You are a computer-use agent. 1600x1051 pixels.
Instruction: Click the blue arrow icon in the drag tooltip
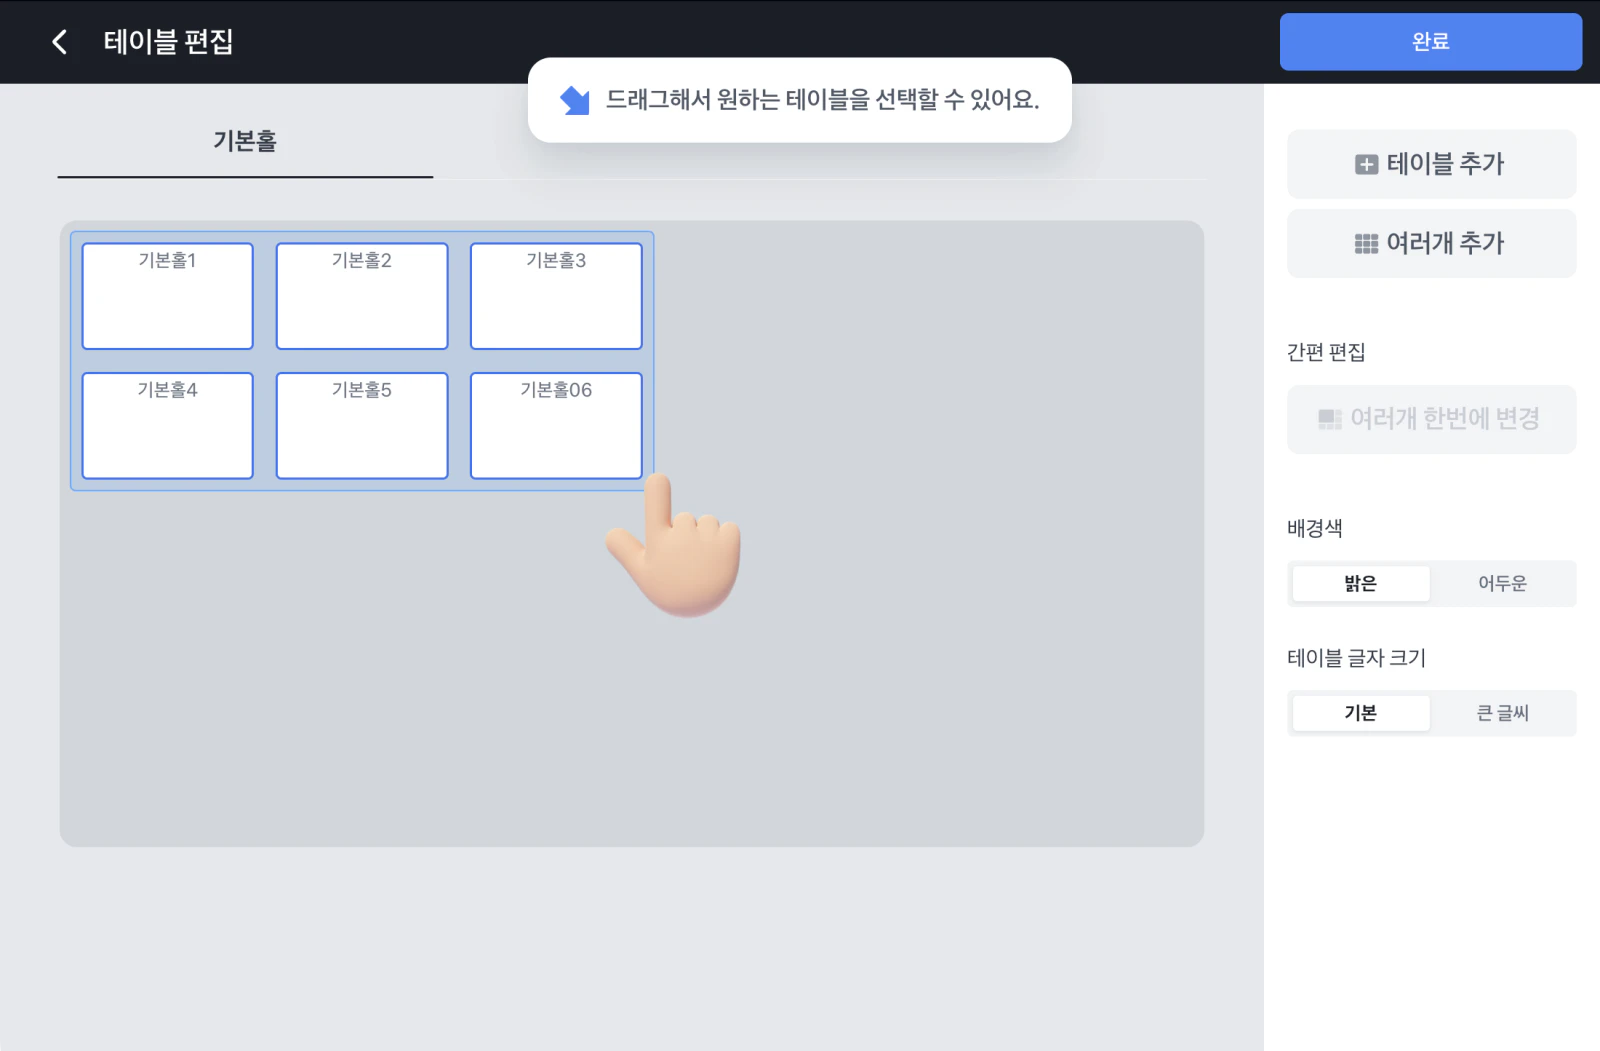coord(575,100)
